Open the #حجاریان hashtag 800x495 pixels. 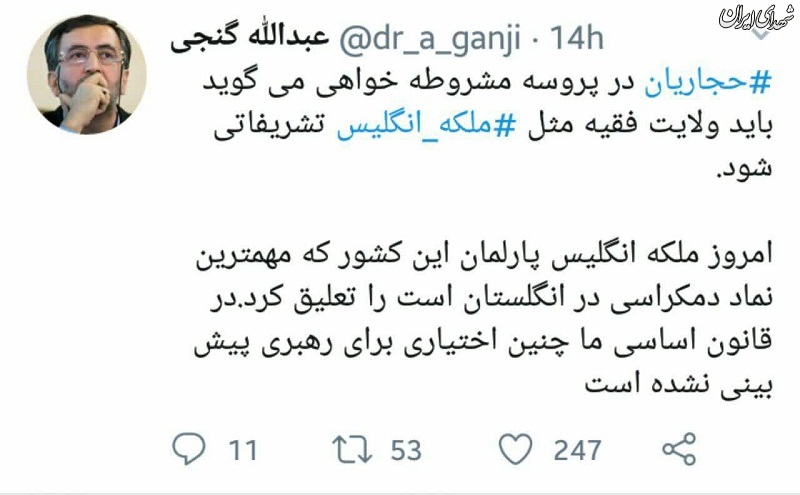click(x=708, y=82)
